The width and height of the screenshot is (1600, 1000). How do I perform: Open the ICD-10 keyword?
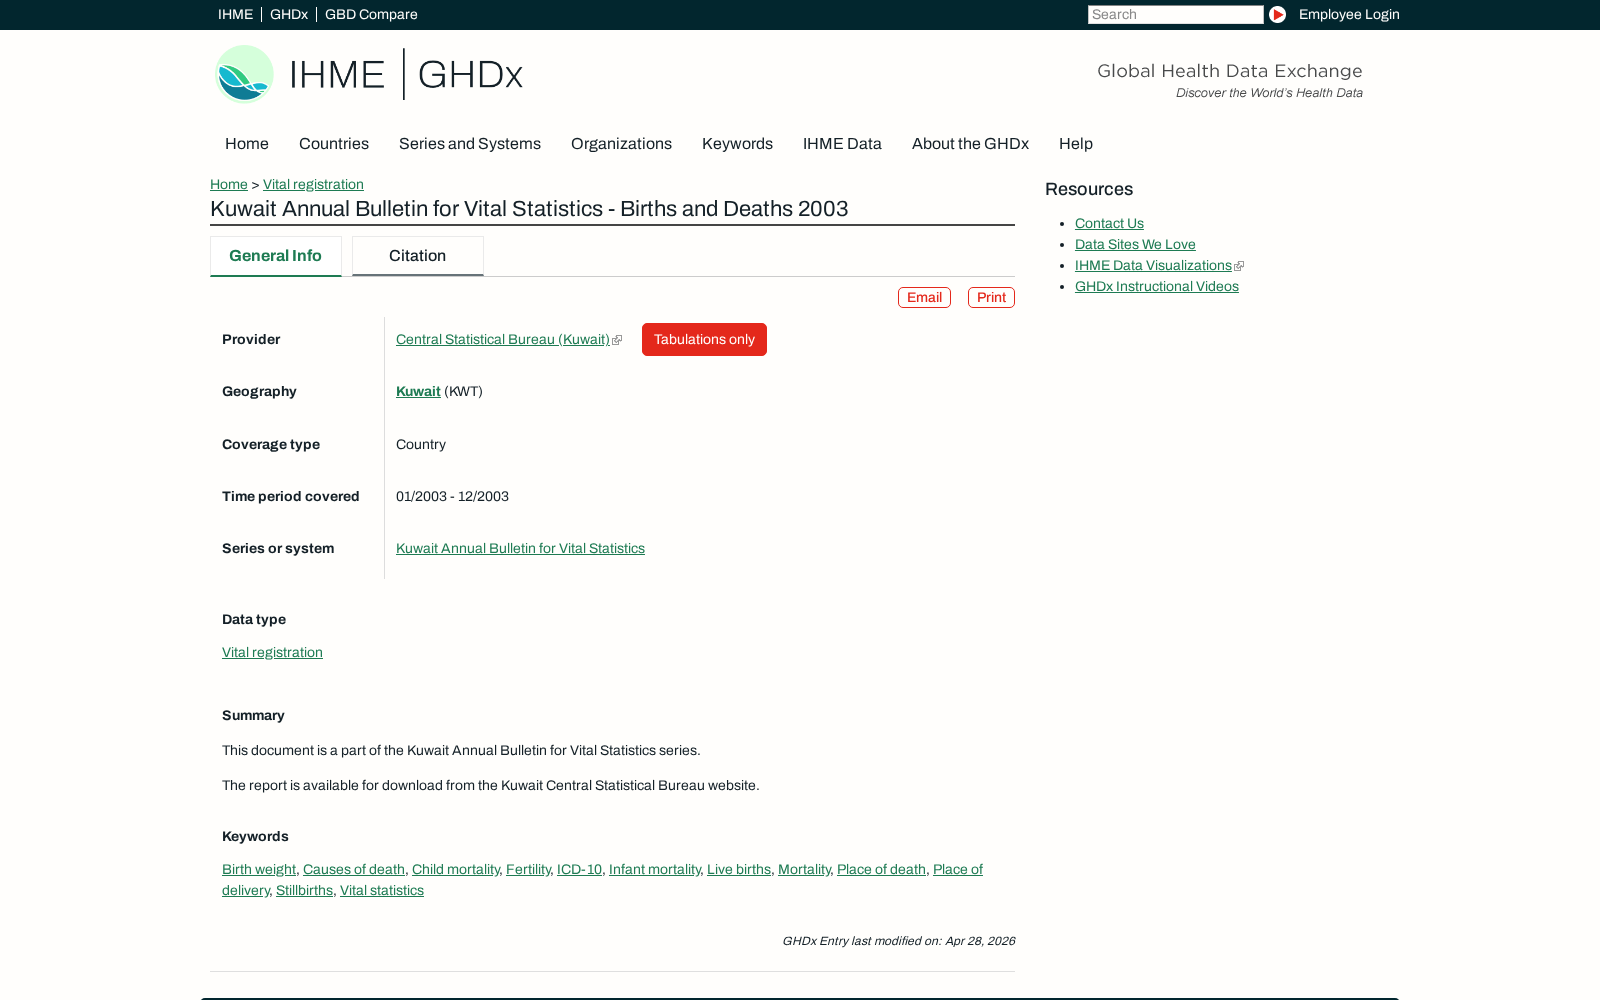coord(579,870)
